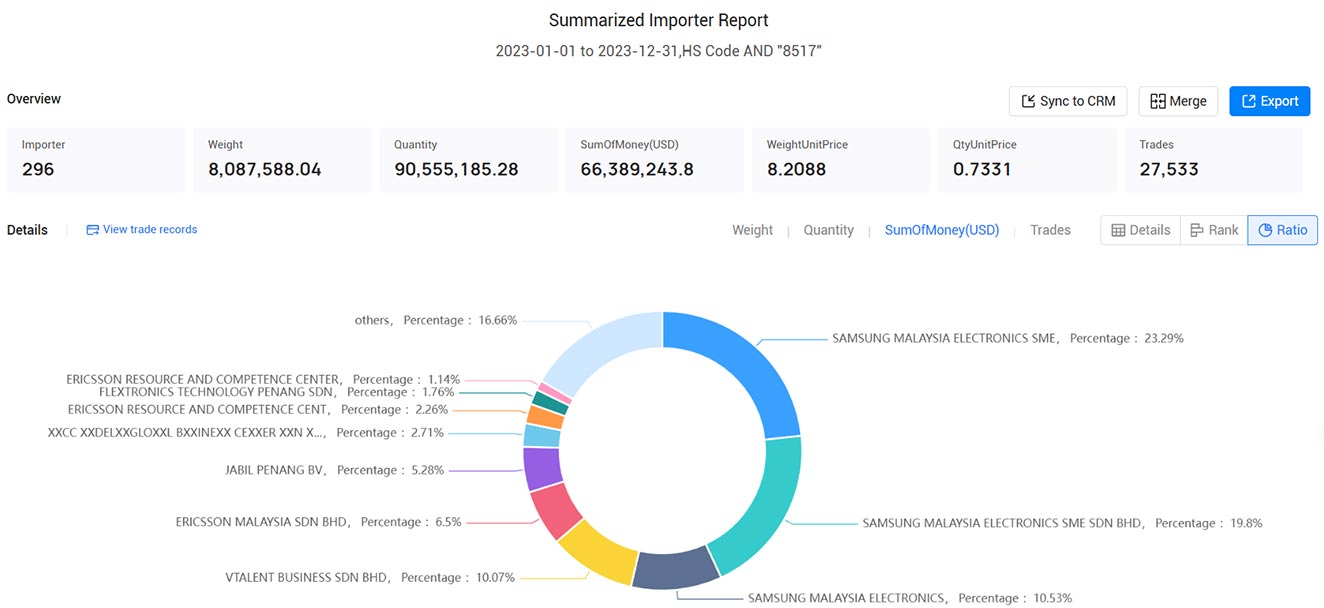
Task: Click the Quantity 90,555,185.28 overview card
Action: (468, 159)
